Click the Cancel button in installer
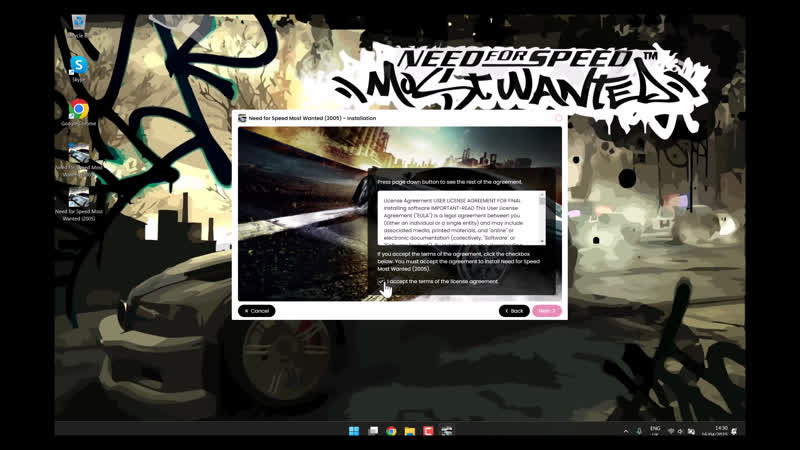 point(257,311)
